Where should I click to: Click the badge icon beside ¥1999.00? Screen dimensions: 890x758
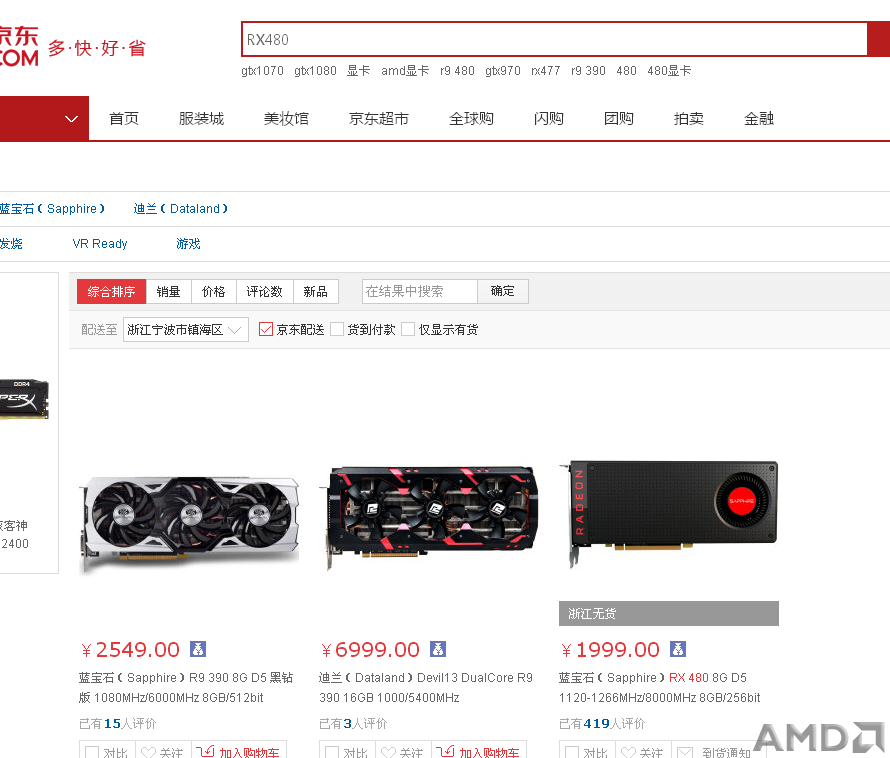click(678, 649)
